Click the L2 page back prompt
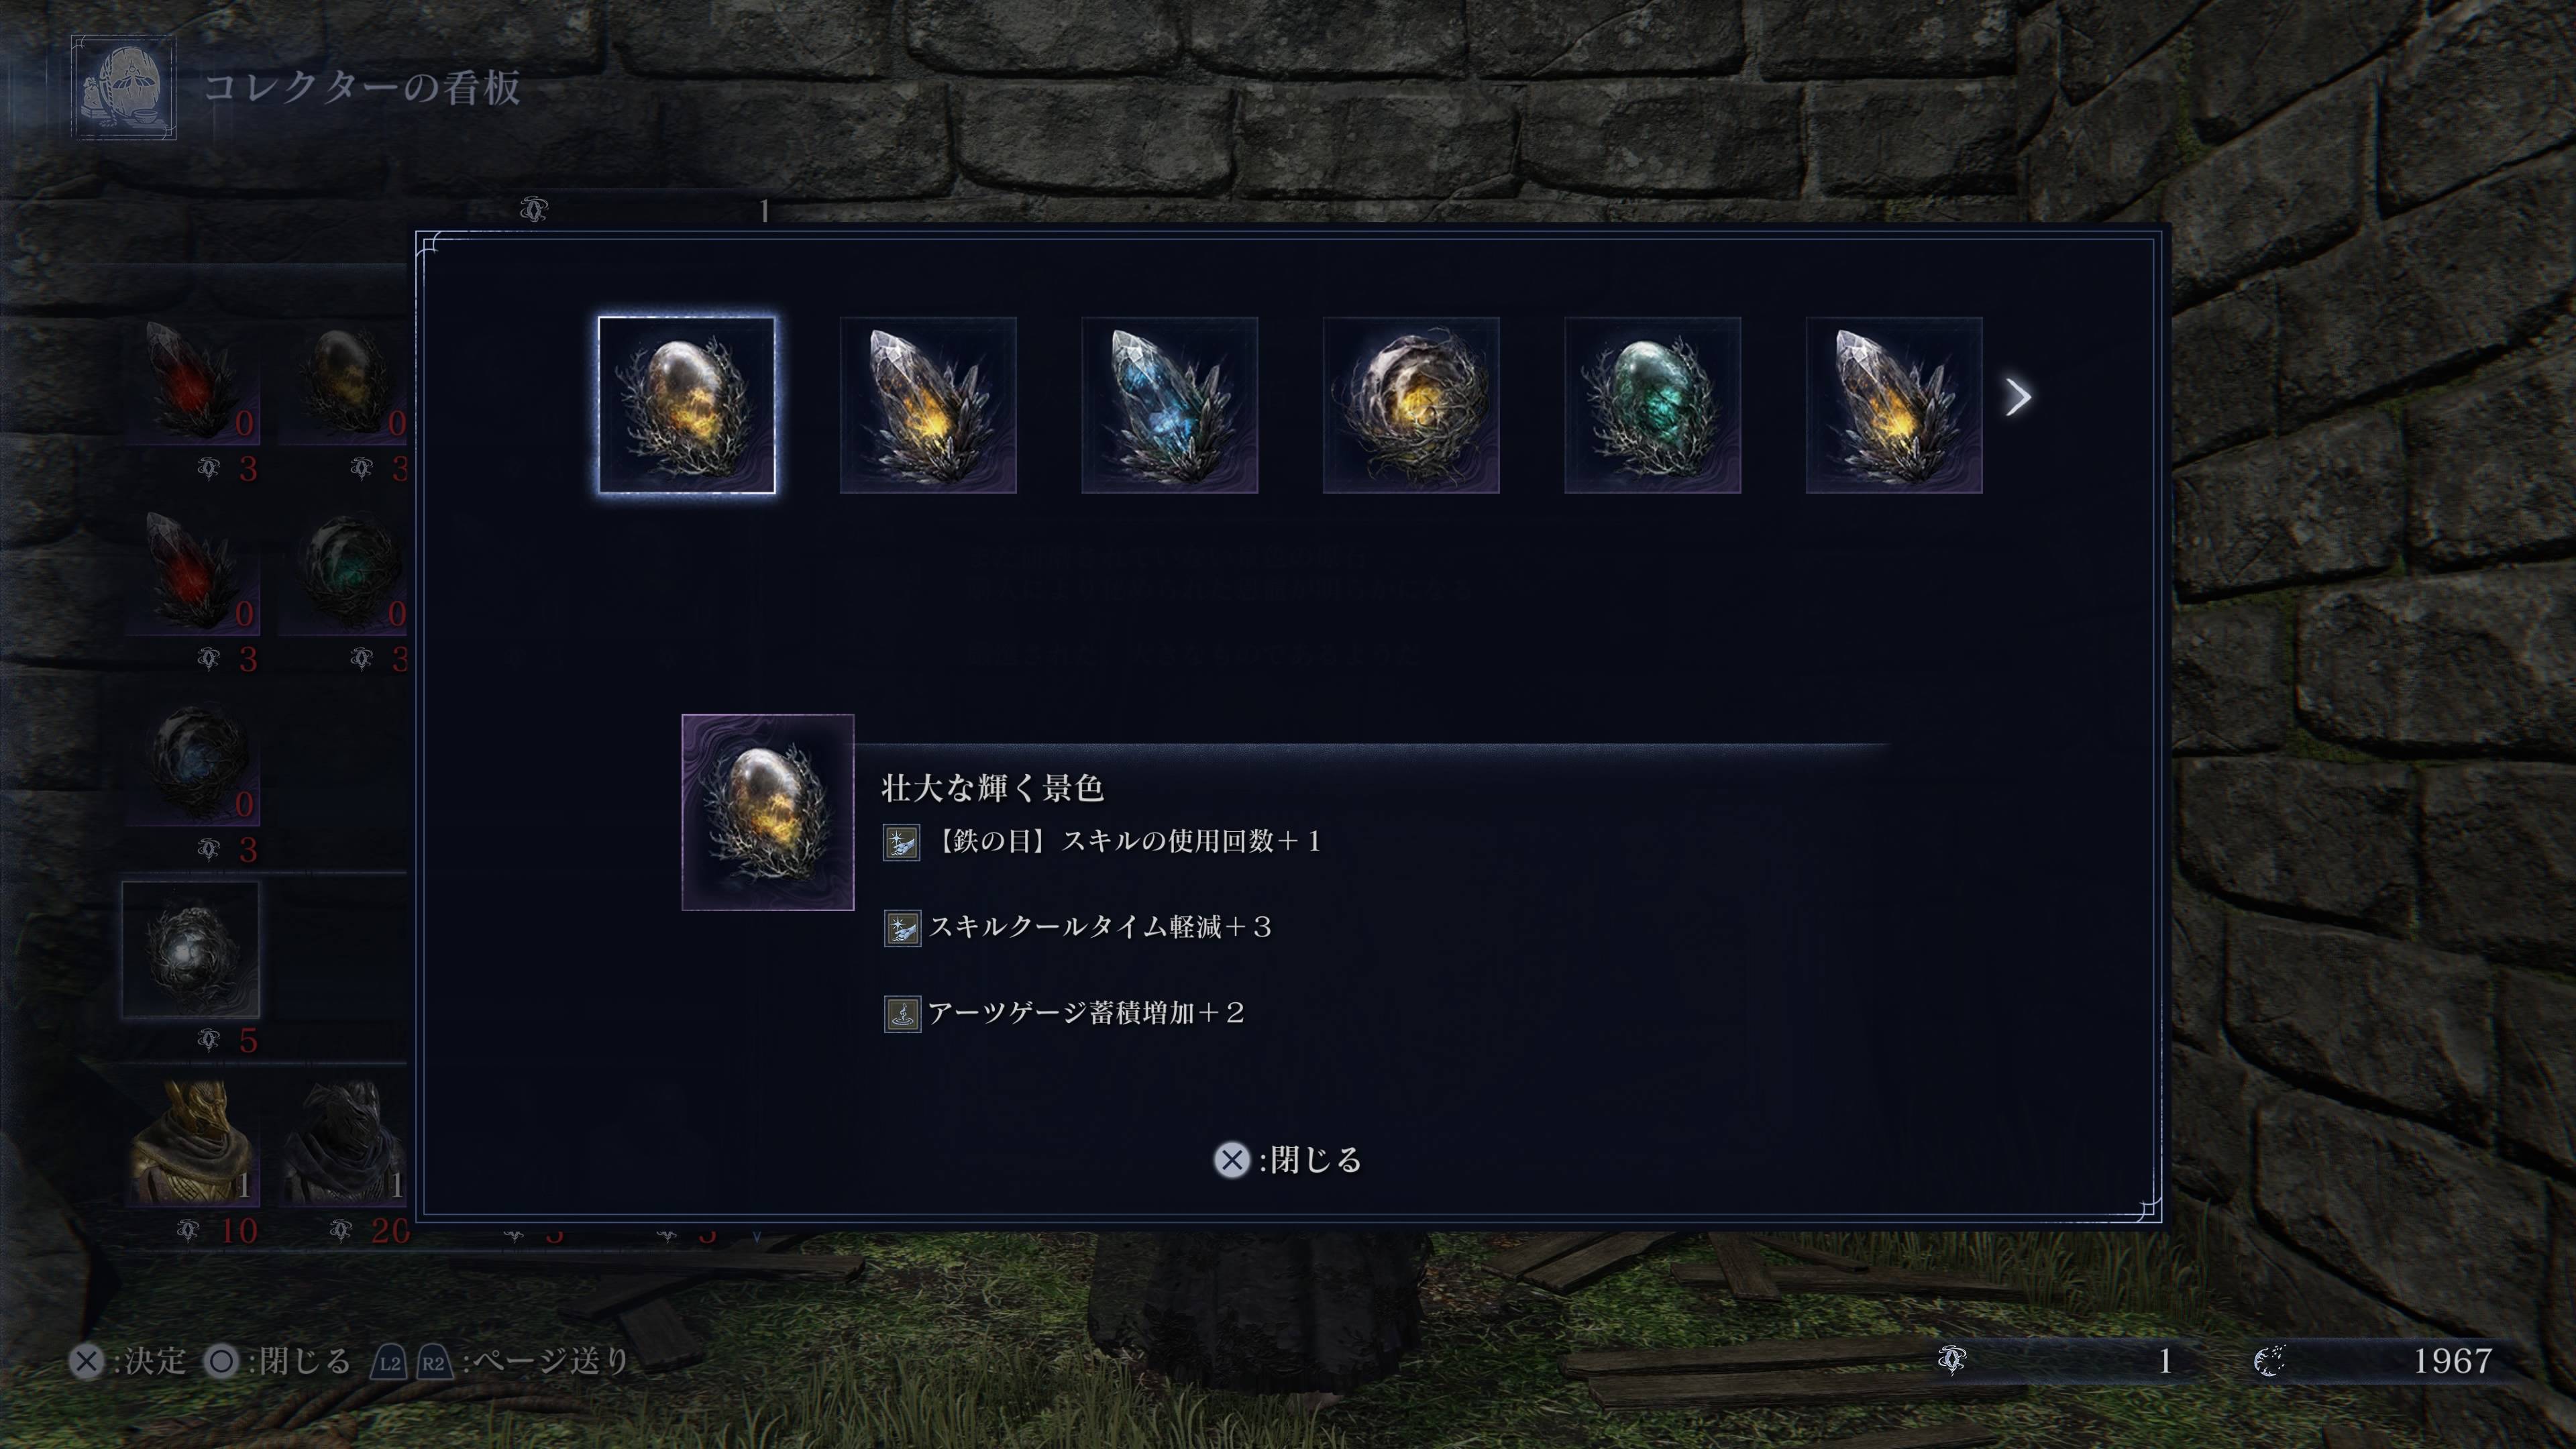The width and height of the screenshot is (2576, 1449). point(389,1362)
